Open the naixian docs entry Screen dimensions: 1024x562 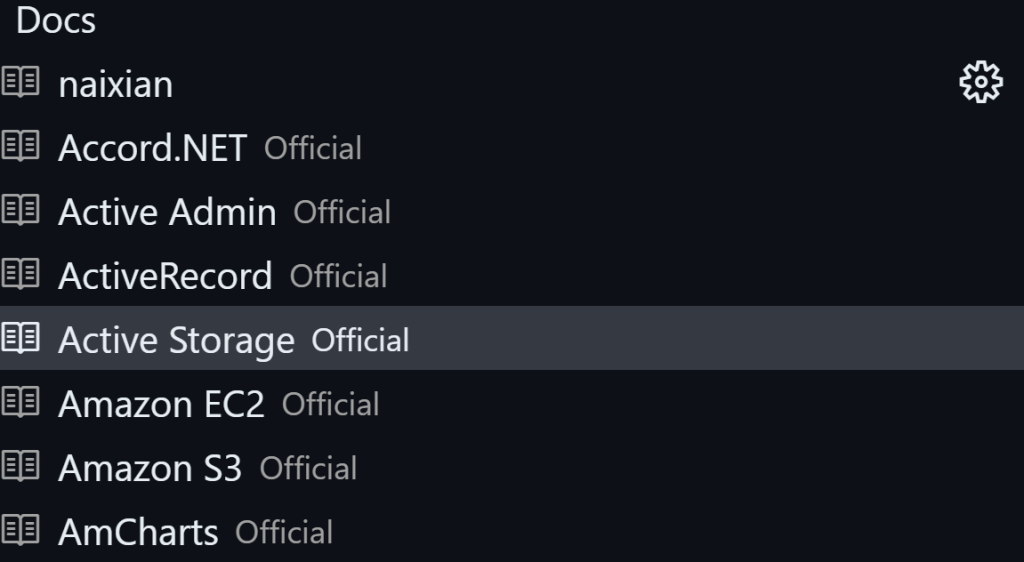pos(115,84)
